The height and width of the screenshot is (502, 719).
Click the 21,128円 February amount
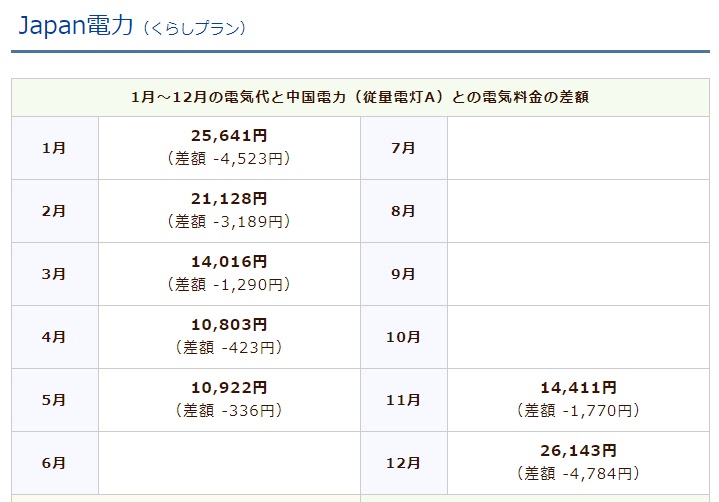[x=229, y=199]
